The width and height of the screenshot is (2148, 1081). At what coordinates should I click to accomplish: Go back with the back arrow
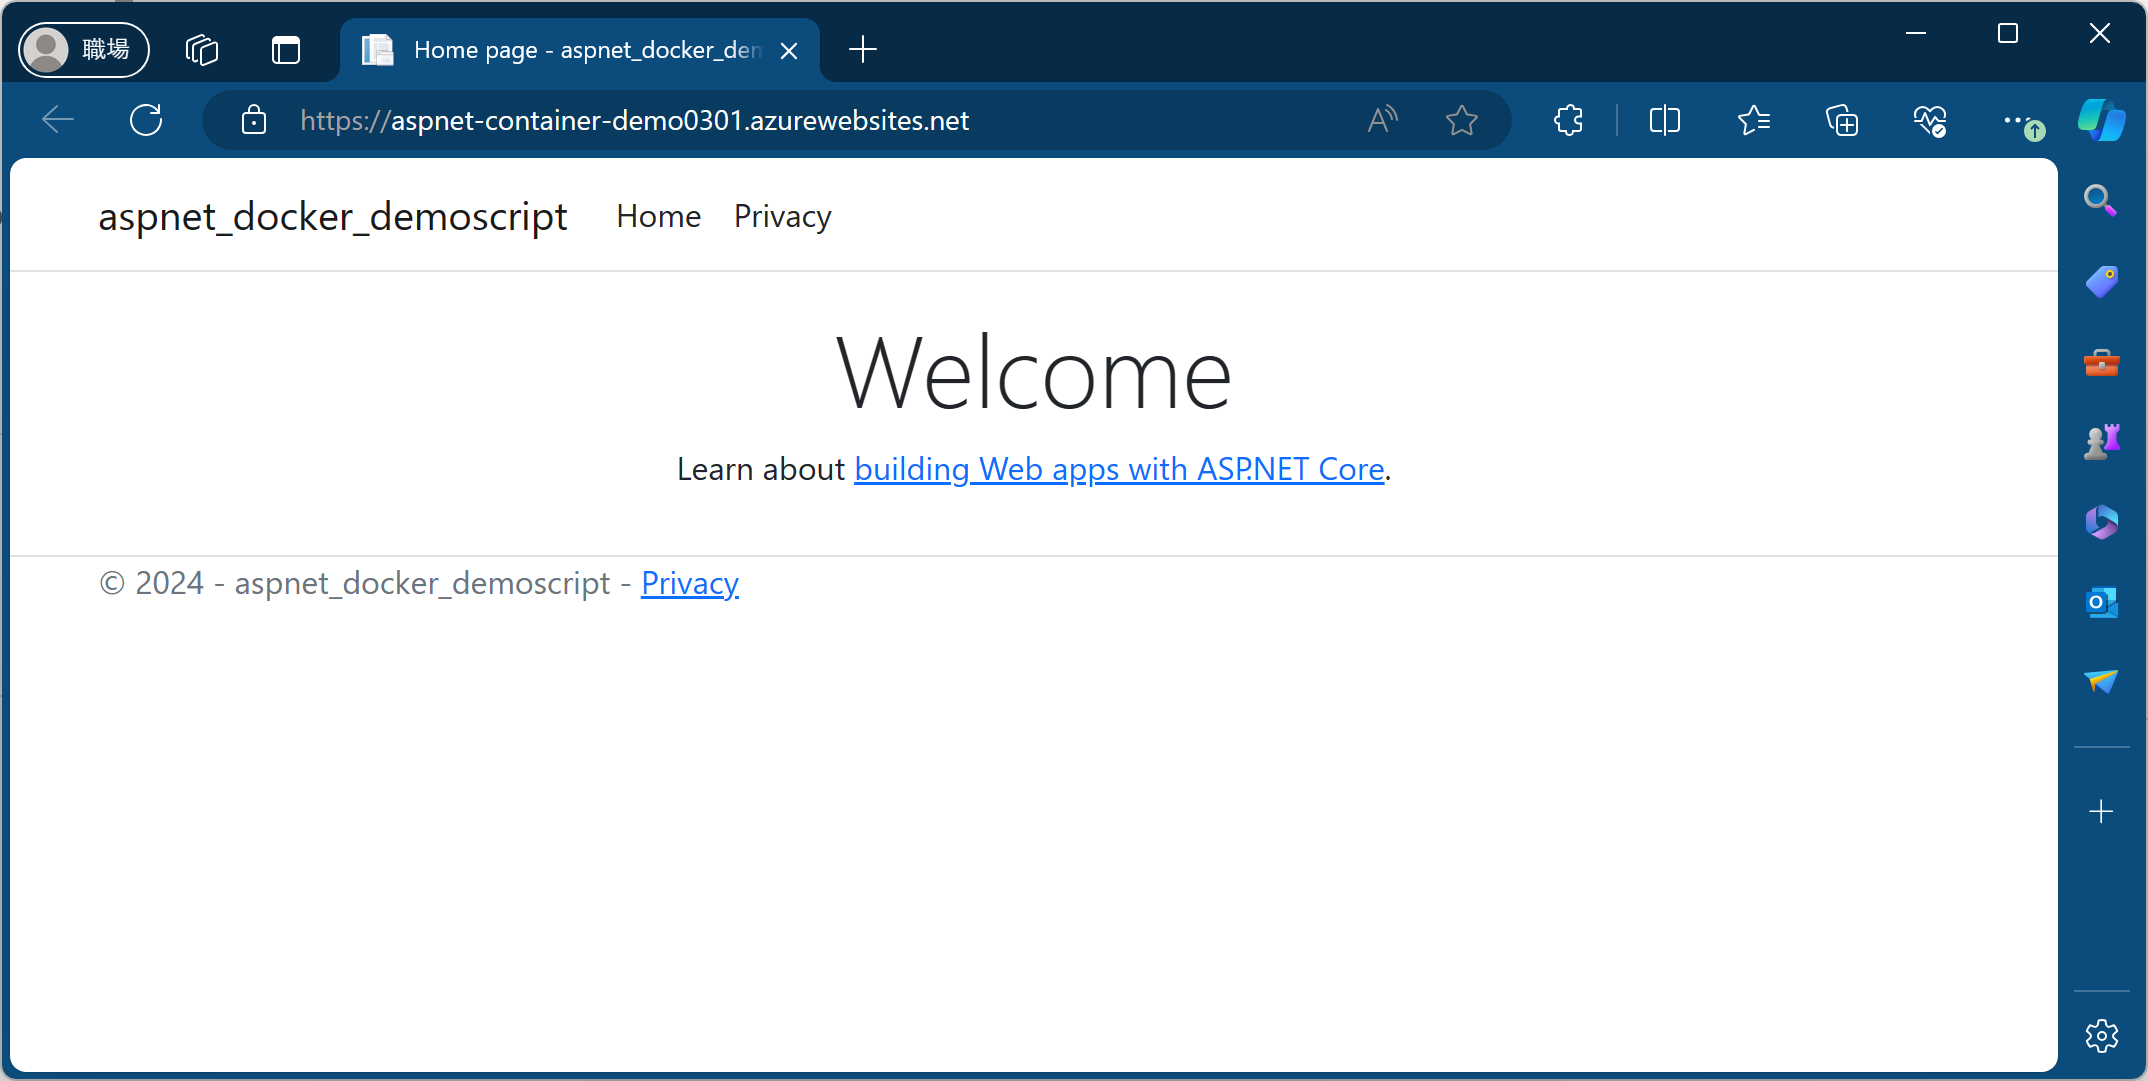click(x=58, y=120)
